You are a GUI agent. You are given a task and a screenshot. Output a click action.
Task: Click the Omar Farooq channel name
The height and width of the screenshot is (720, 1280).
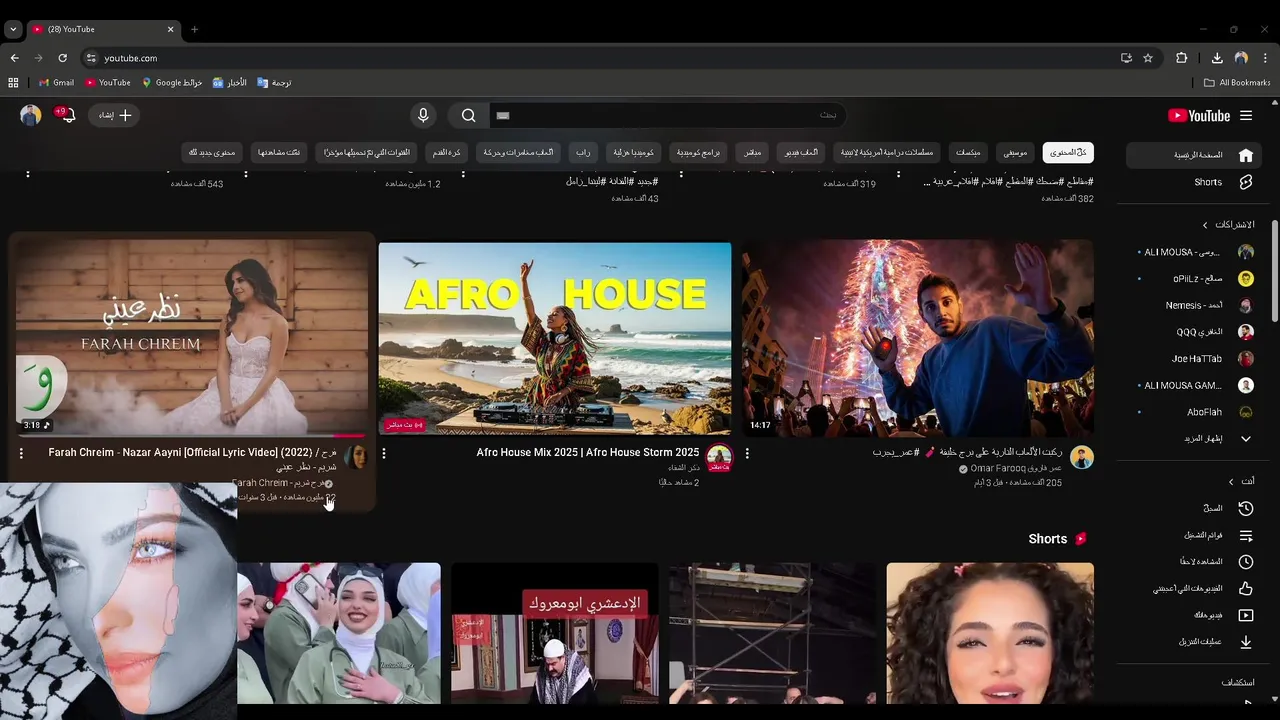tap(1016, 469)
